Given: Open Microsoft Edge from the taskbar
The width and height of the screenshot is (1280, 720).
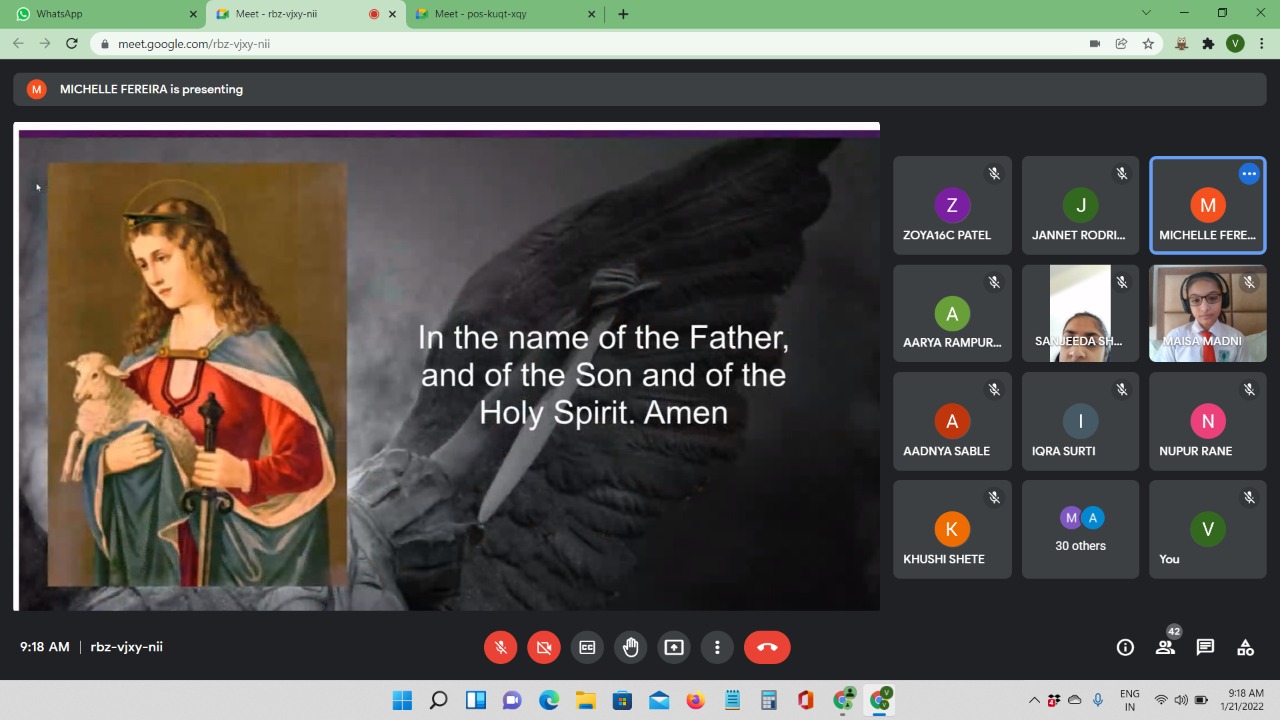Looking at the screenshot, I should pos(549,700).
